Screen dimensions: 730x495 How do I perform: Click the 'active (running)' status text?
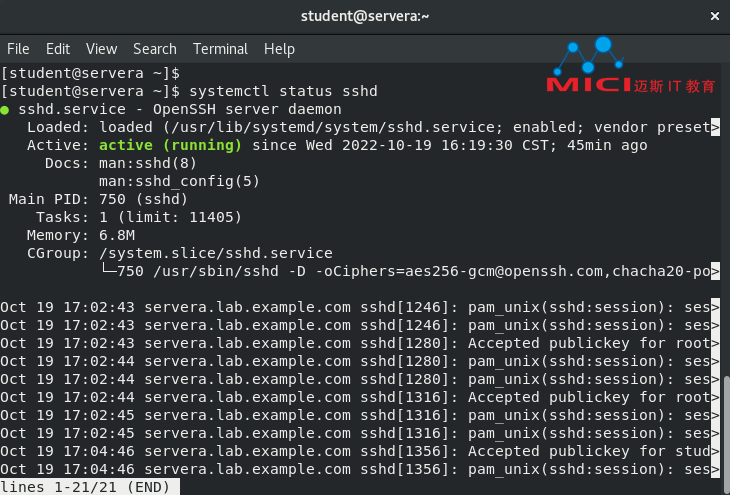click(x=170, y=145)
